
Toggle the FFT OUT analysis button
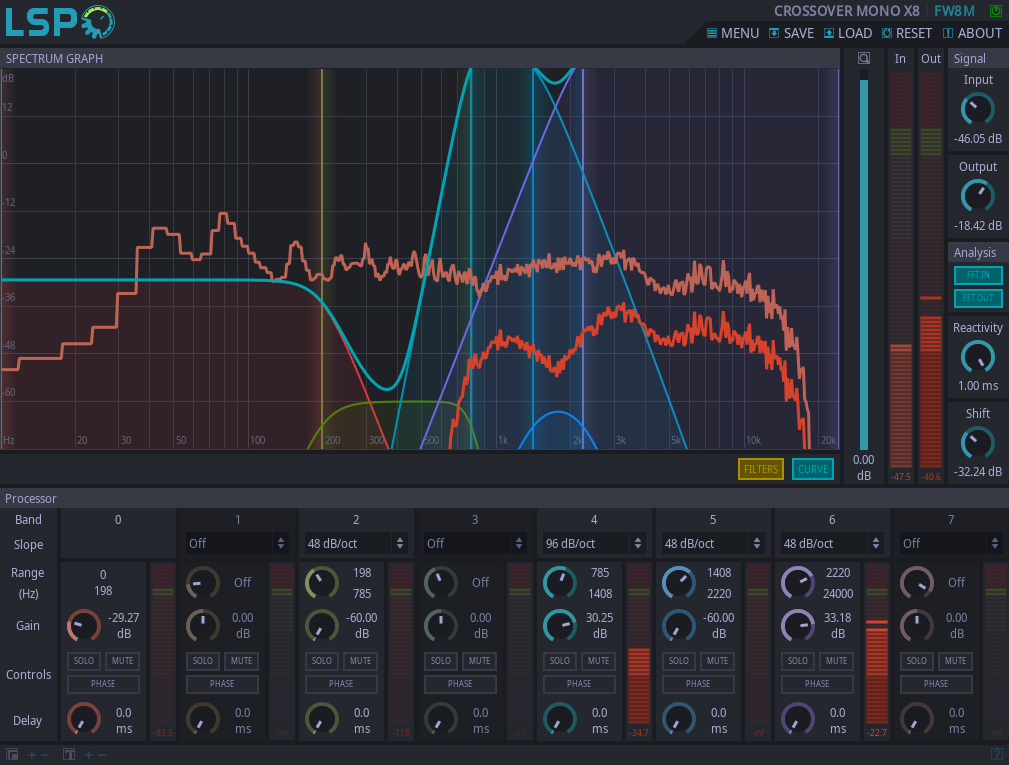pos(978,298)
